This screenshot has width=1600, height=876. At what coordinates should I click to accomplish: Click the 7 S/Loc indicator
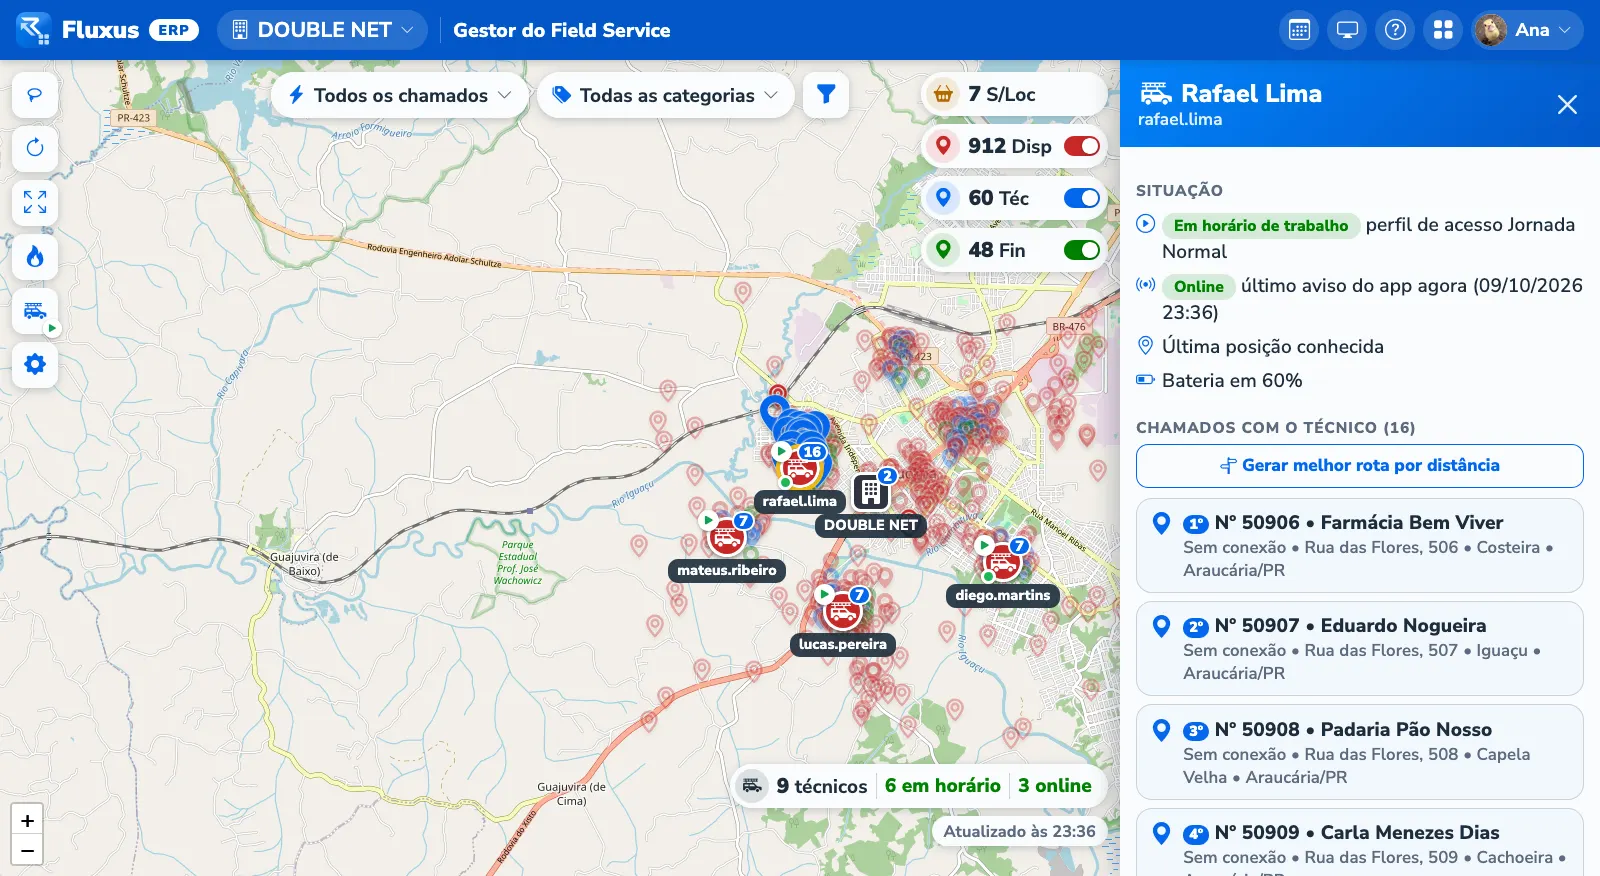coord(1014,94)
